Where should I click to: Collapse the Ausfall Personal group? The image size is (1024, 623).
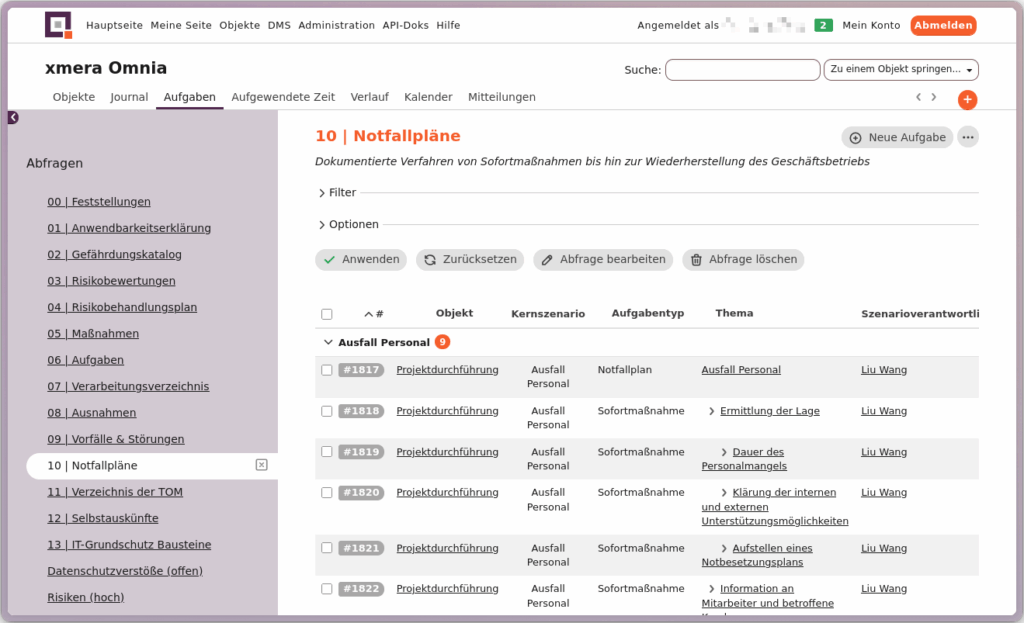coord(328,342)
